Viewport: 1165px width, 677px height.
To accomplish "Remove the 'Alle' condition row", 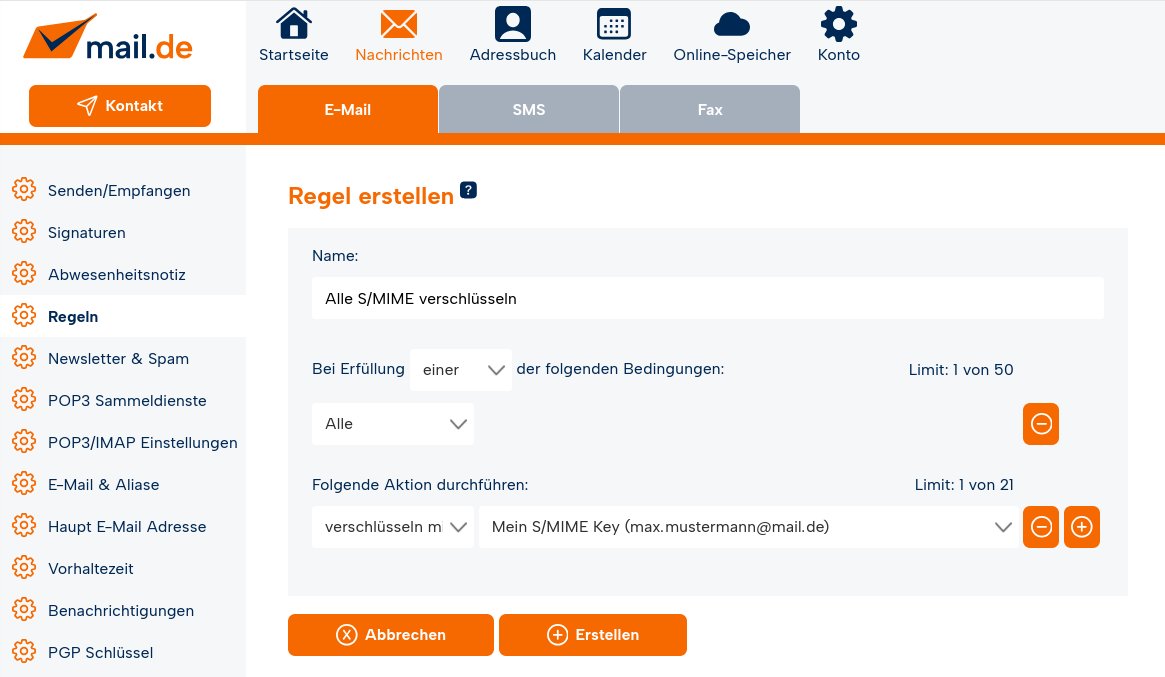I will (1040, 424).
